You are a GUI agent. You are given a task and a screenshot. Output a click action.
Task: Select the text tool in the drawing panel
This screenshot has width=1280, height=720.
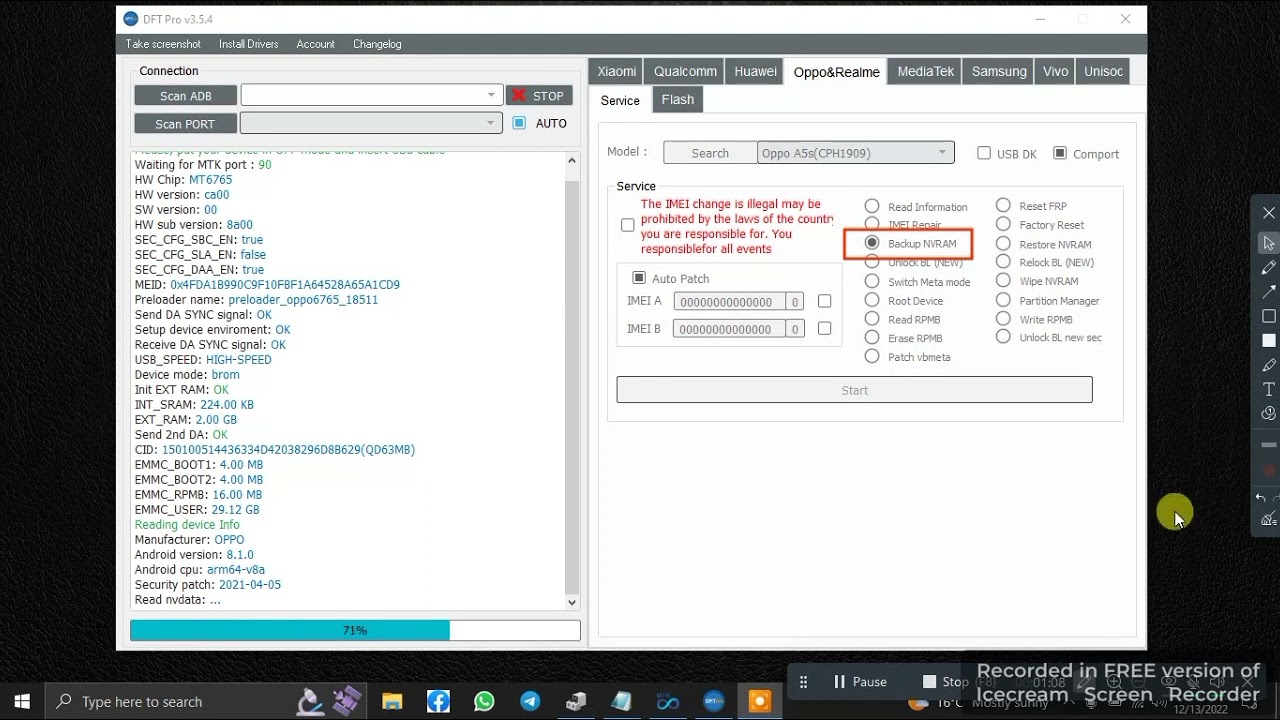[x=1269, y=389]
